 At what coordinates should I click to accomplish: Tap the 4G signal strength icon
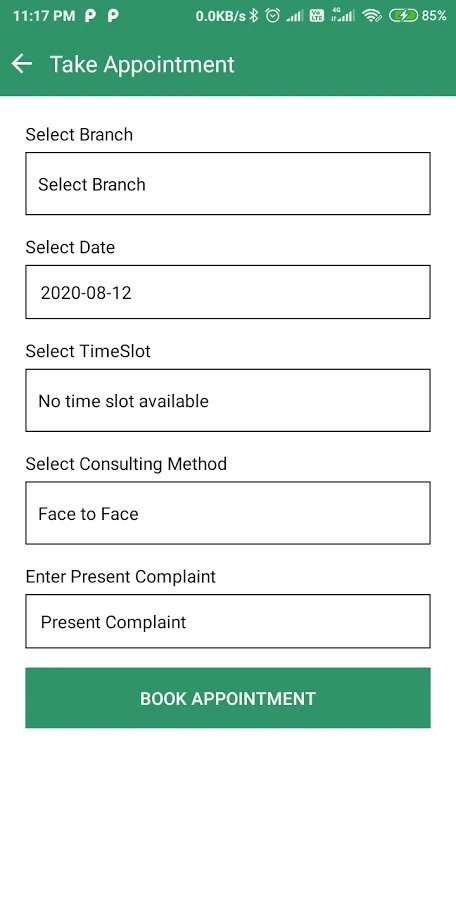[343, 16]
